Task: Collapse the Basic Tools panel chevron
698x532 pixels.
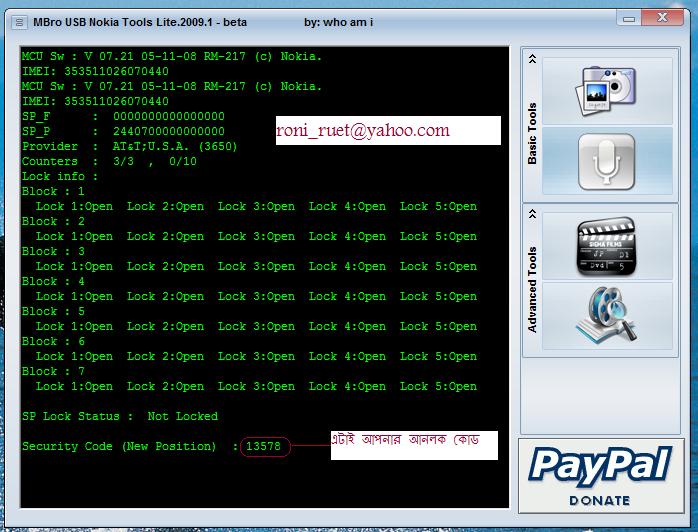Action: click(x=532, y=59)
